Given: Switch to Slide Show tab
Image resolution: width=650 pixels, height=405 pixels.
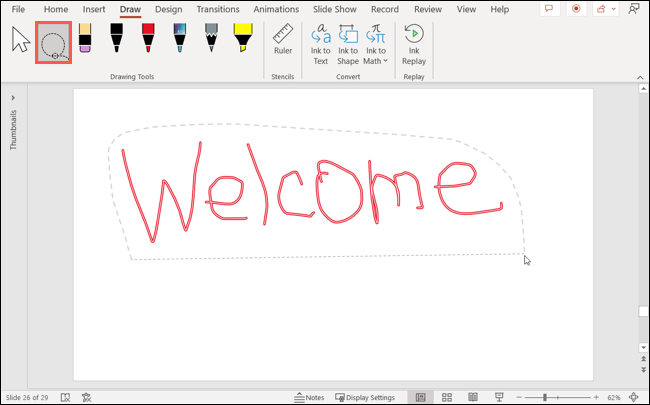Looking at the screenshot, I should click(x=335, y=9).
